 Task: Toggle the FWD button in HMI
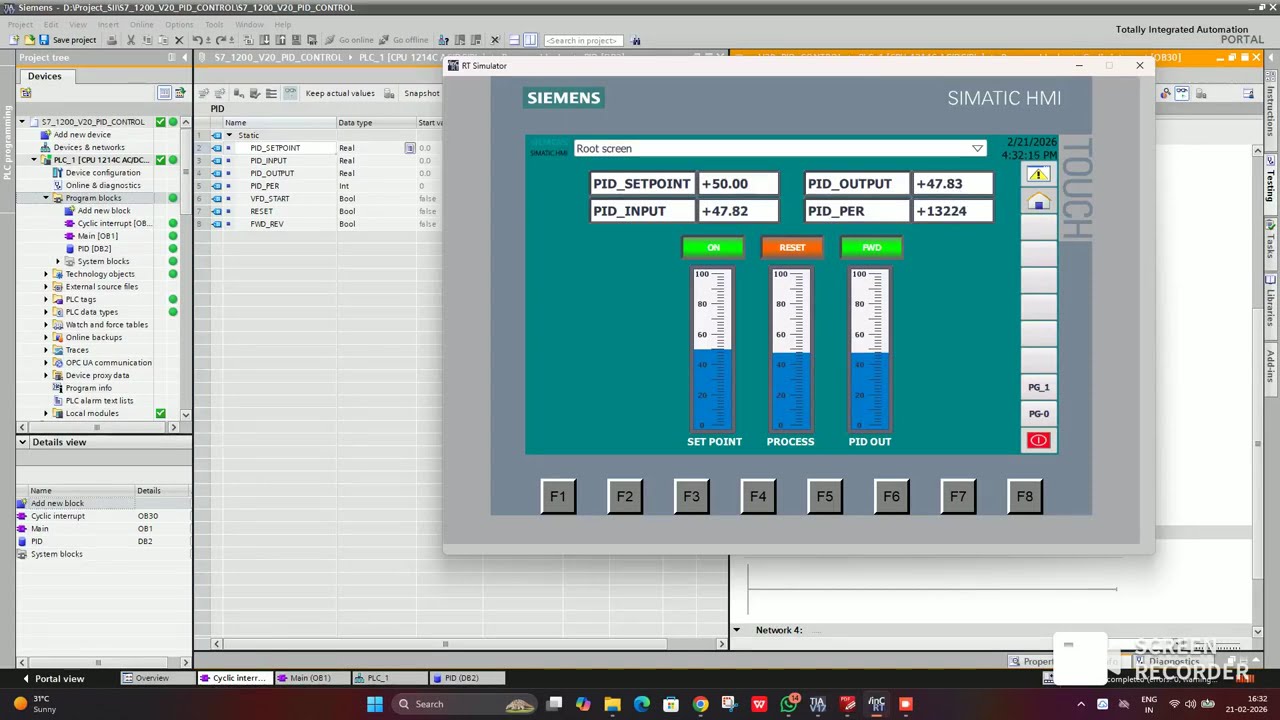[x=871, y=247]
